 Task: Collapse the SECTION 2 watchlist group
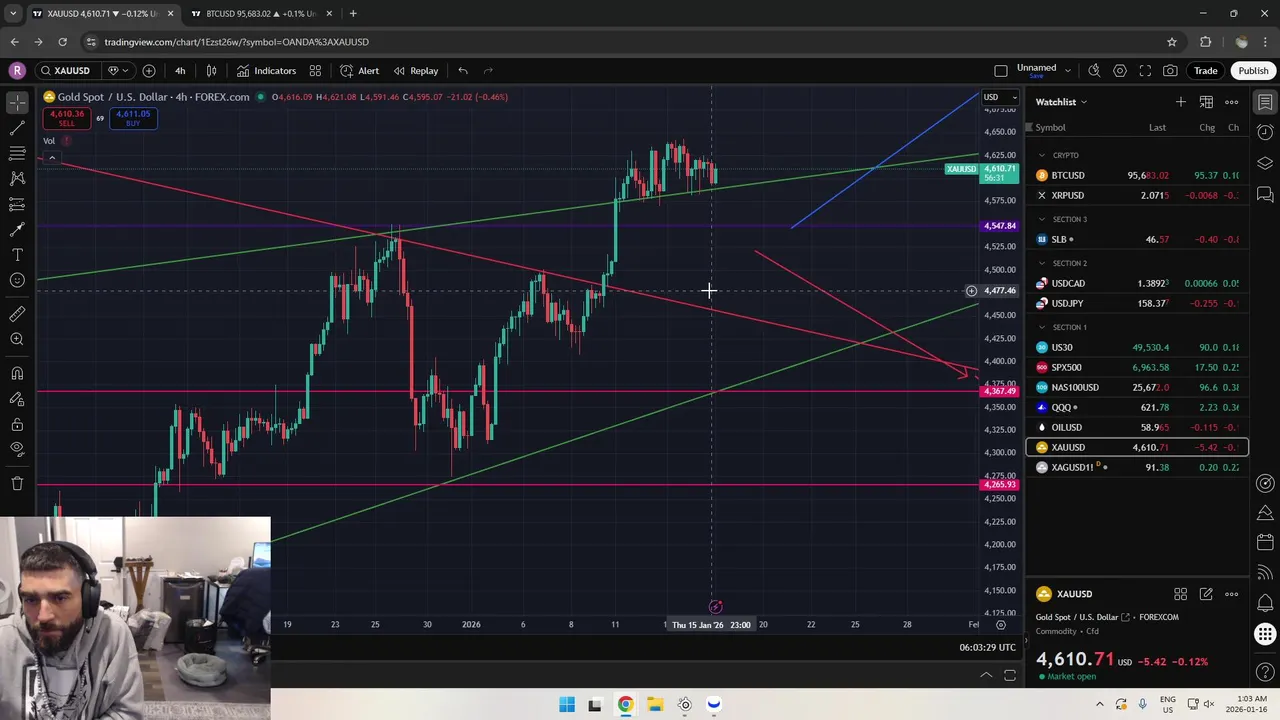pyautogui.click(x=1042, y=263)
